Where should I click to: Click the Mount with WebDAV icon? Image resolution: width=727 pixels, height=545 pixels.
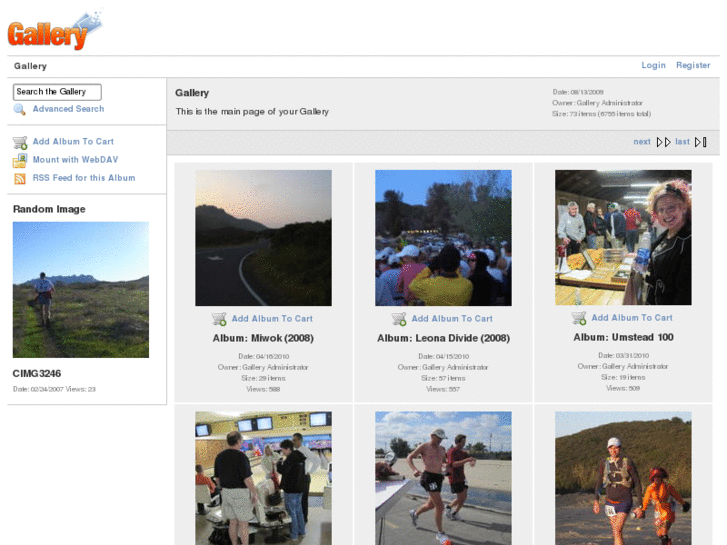(x=20, y=160)
